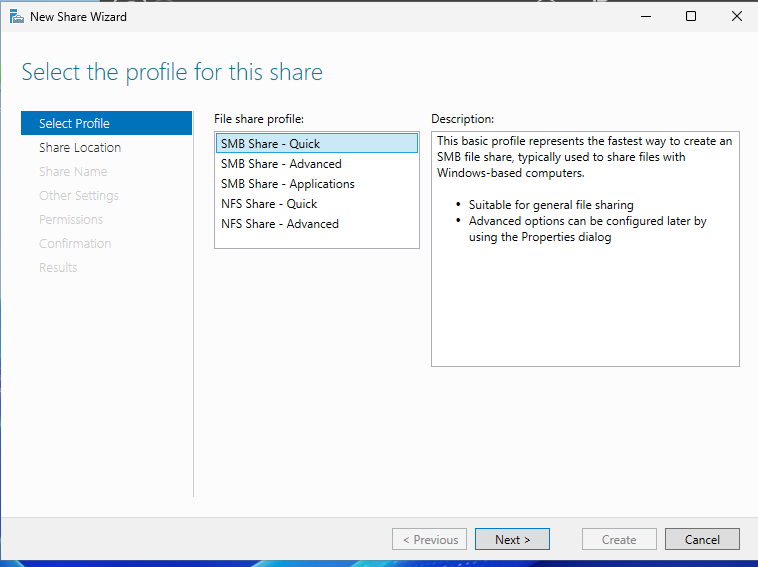
Task: Click the Previous button
Action: point(429,539)
